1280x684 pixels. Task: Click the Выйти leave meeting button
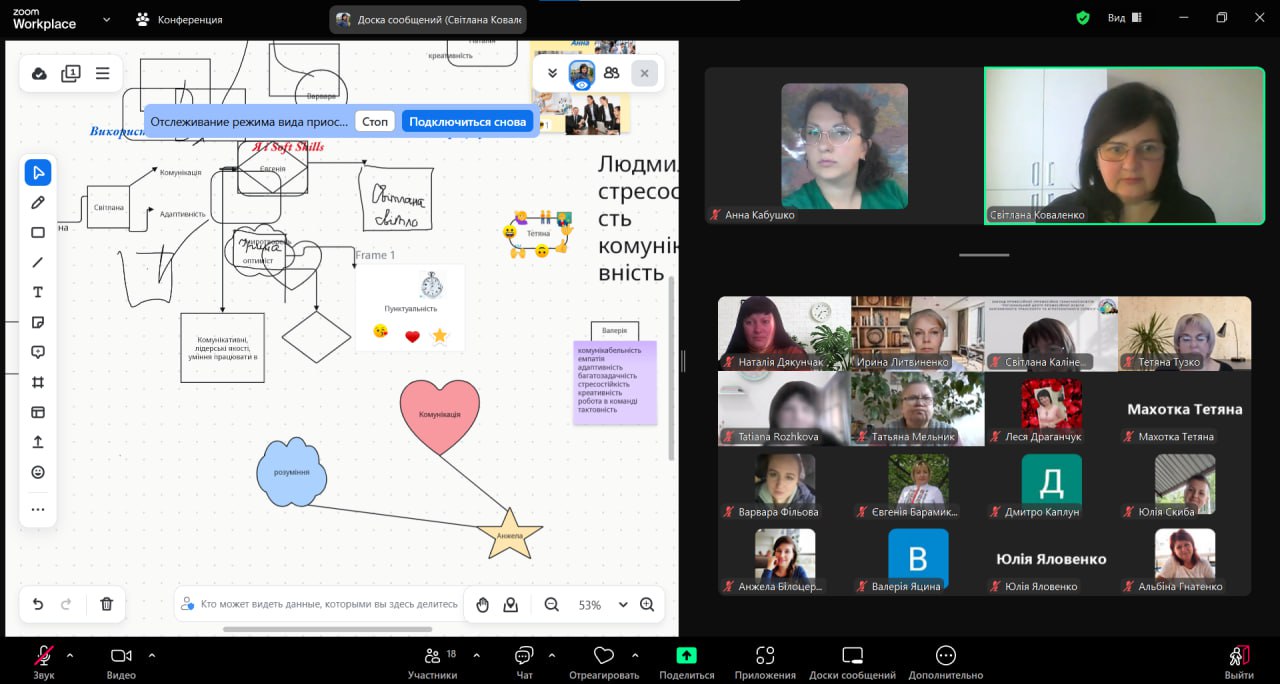click(1239, 661)
